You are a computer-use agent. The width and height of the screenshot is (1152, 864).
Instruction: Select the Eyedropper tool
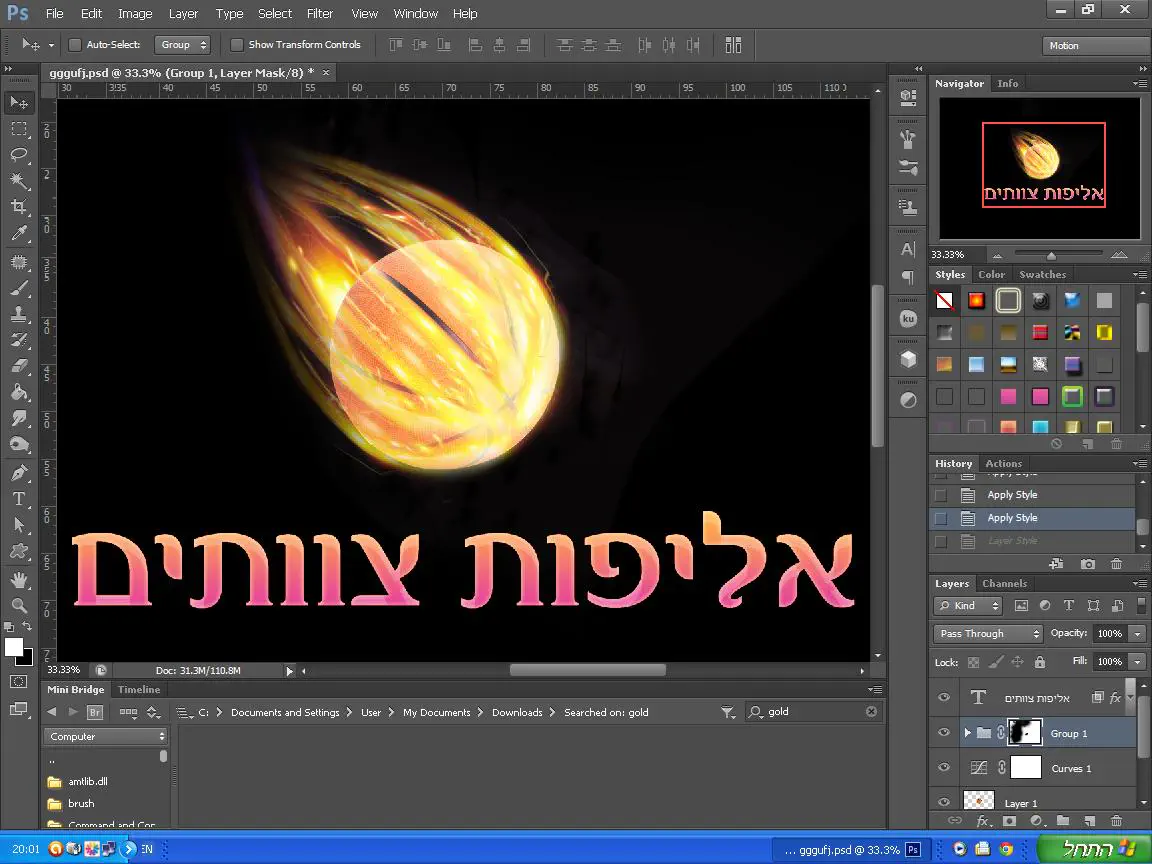coord(19,234)
